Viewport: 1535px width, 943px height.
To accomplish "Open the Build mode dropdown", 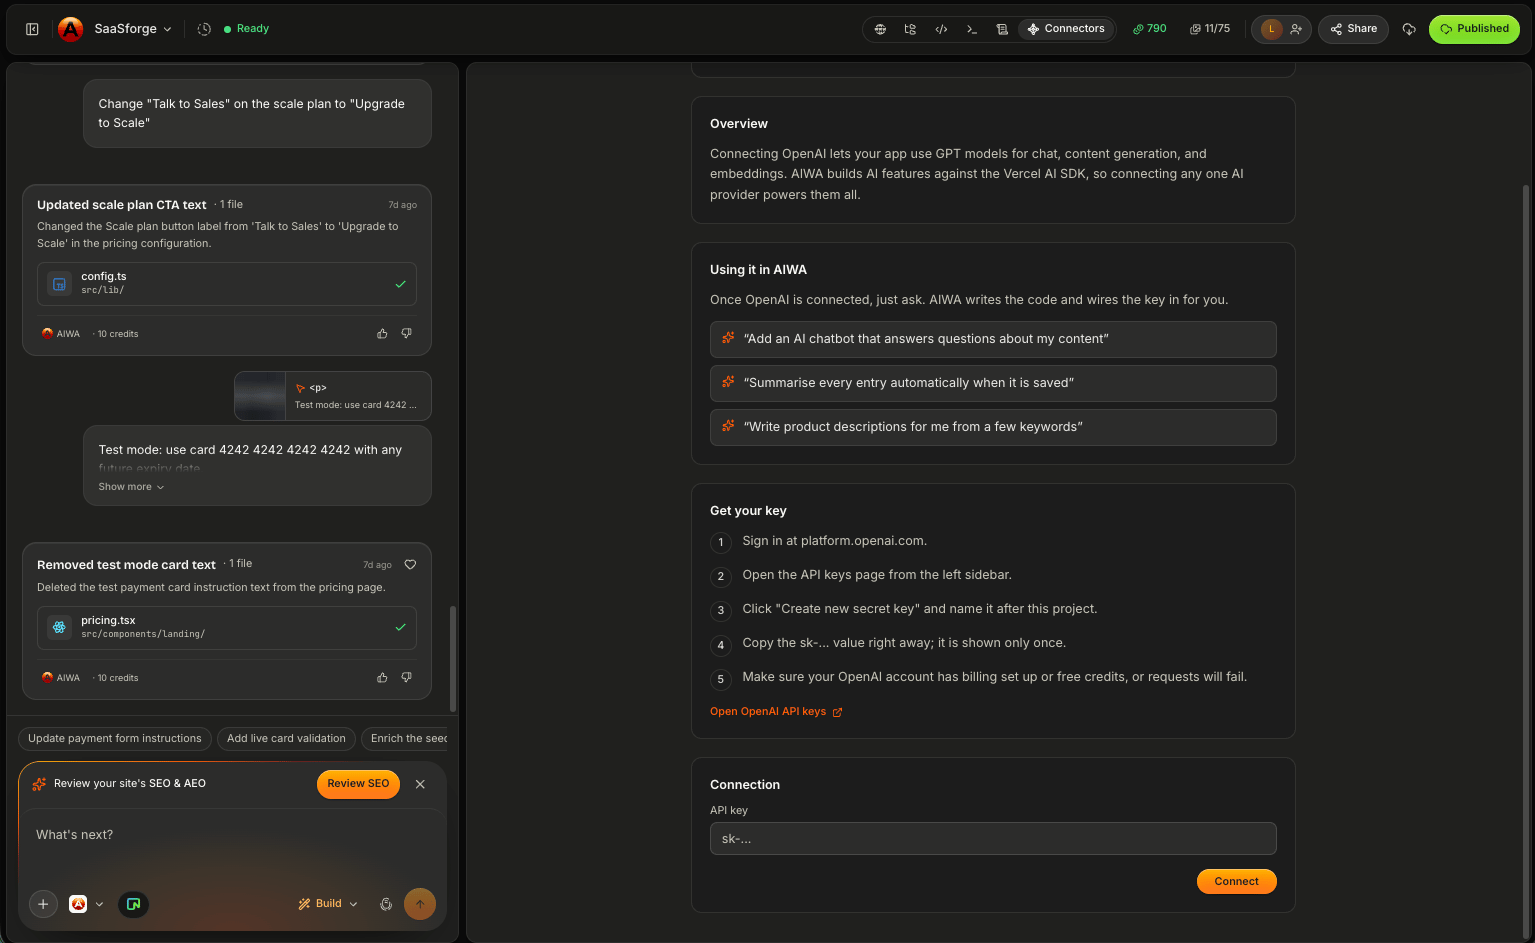I will 328,904.
